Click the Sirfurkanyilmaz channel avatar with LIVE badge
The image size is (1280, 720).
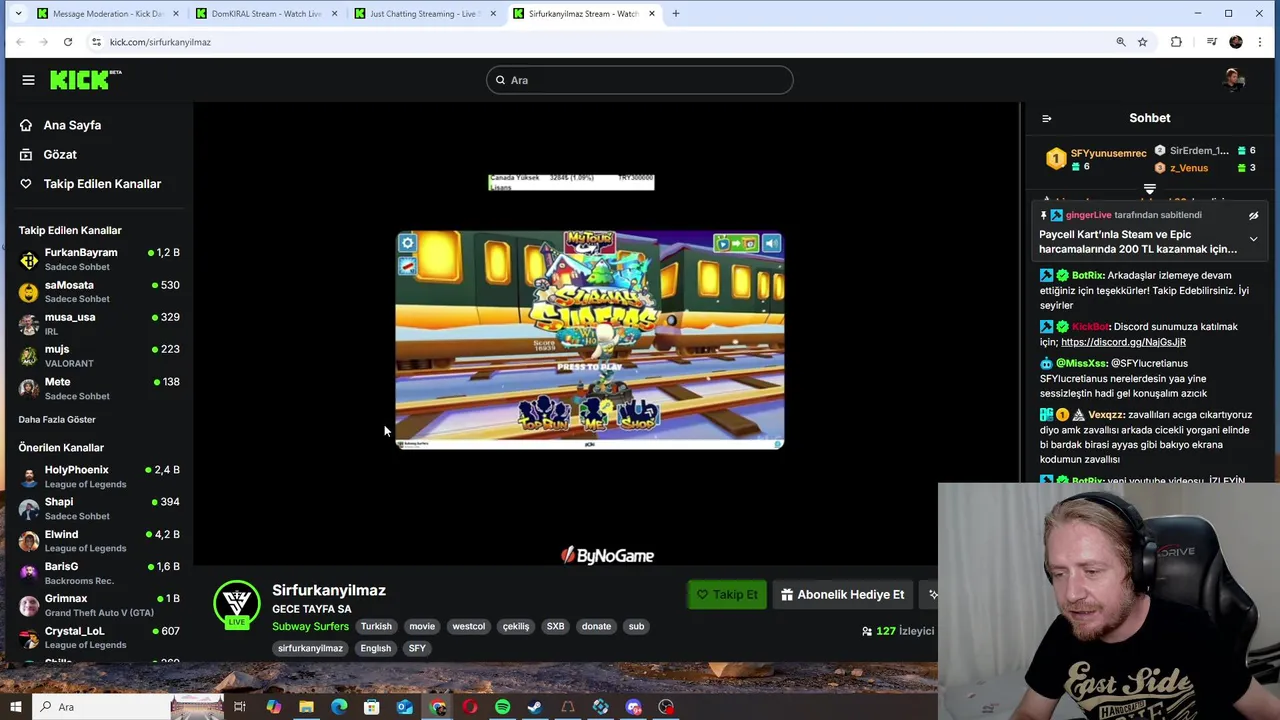pyautogui.click(x=237, y=605)
